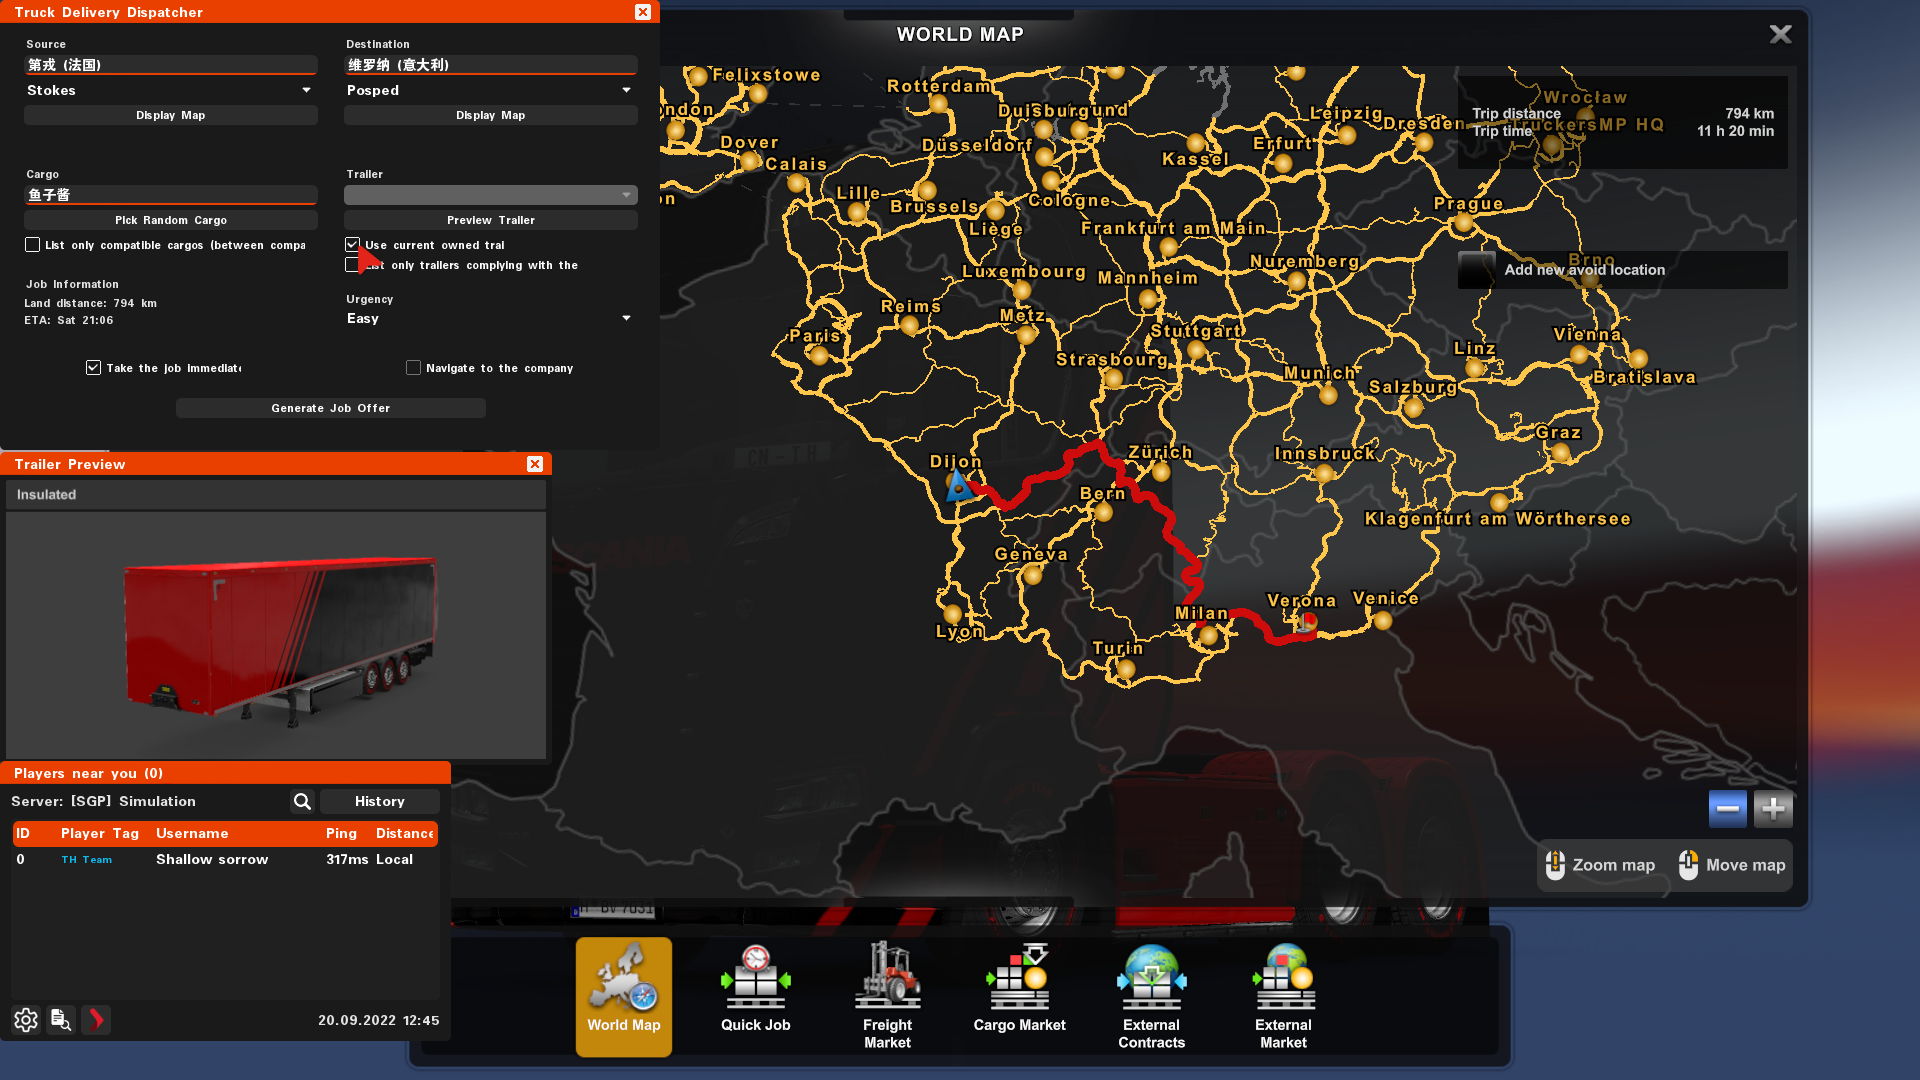This screenshot has width=1920, height=1080.
Task: Click the Prague city marker
Action: click(x=1464, y=223)
